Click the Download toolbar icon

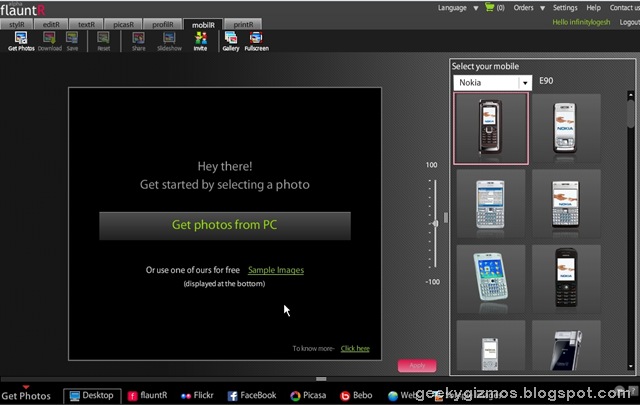[49, 41]
